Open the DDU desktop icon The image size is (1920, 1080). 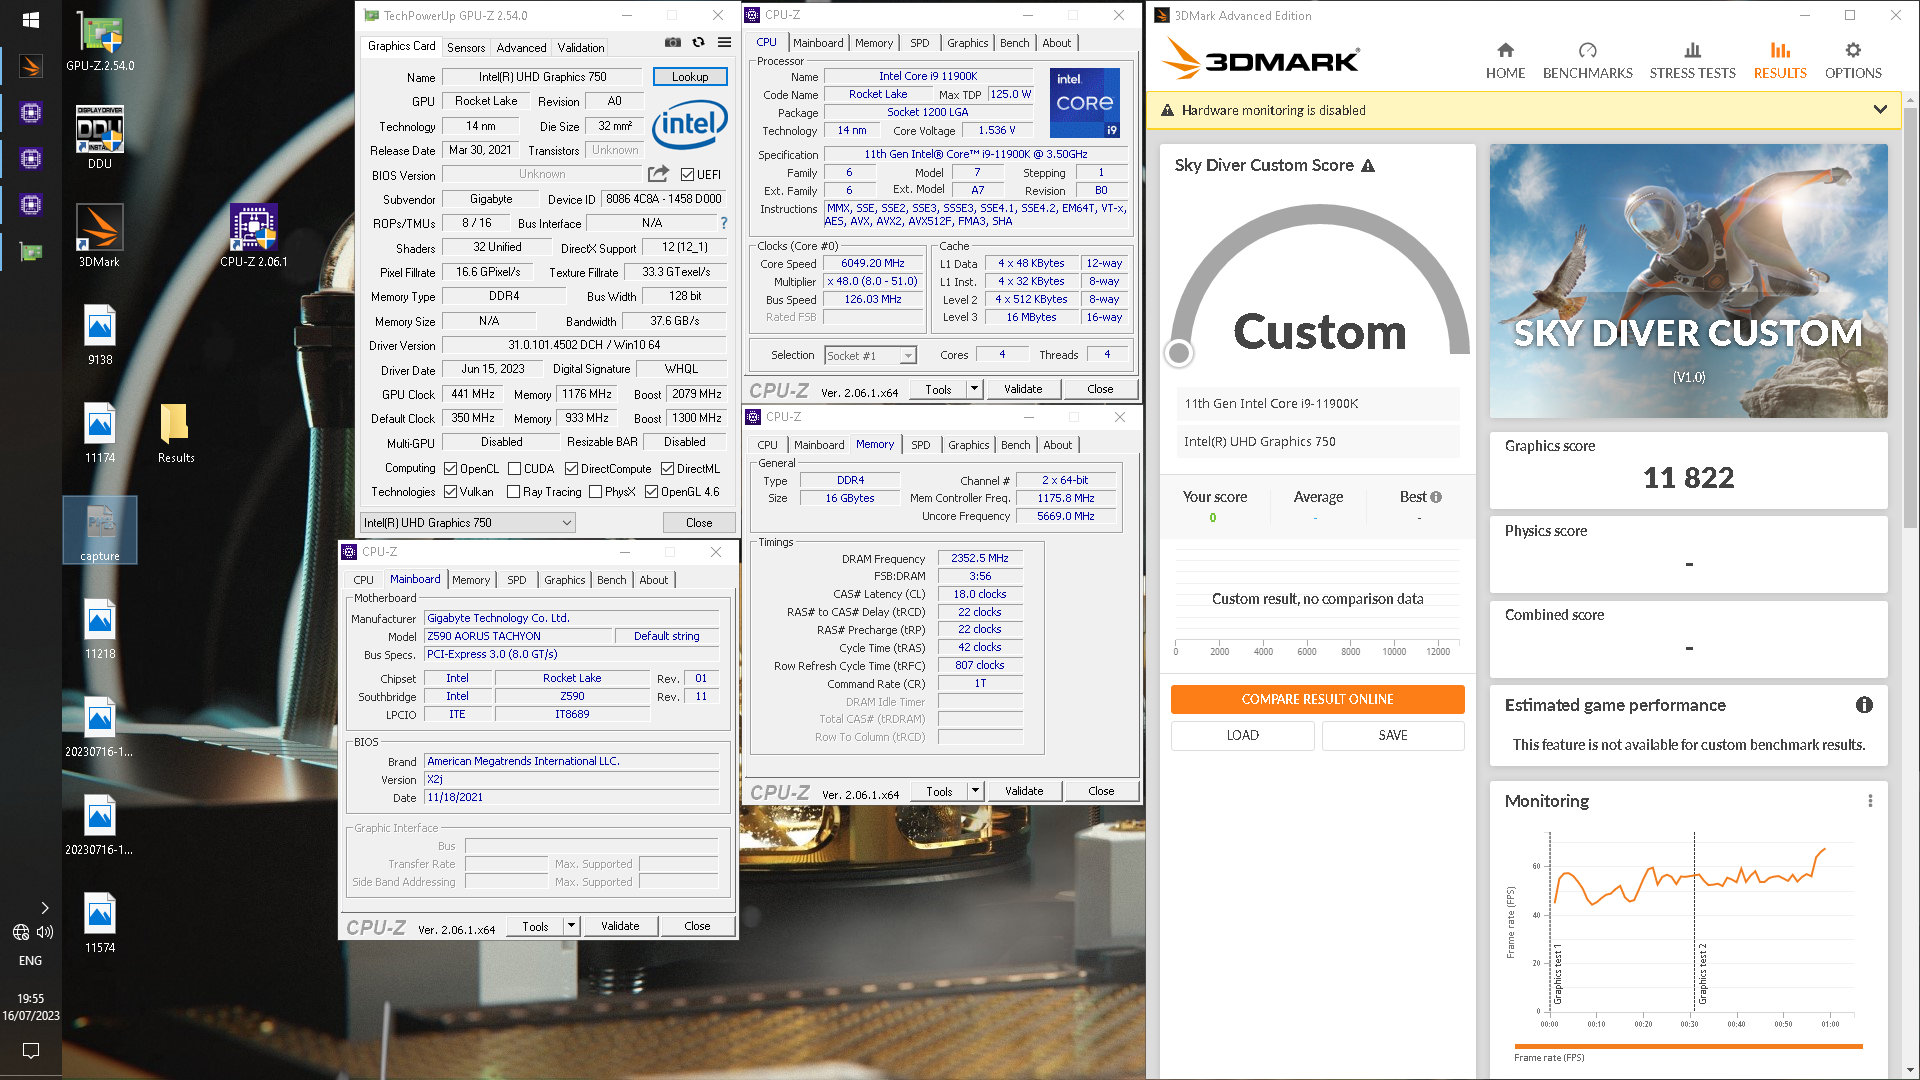100,137
